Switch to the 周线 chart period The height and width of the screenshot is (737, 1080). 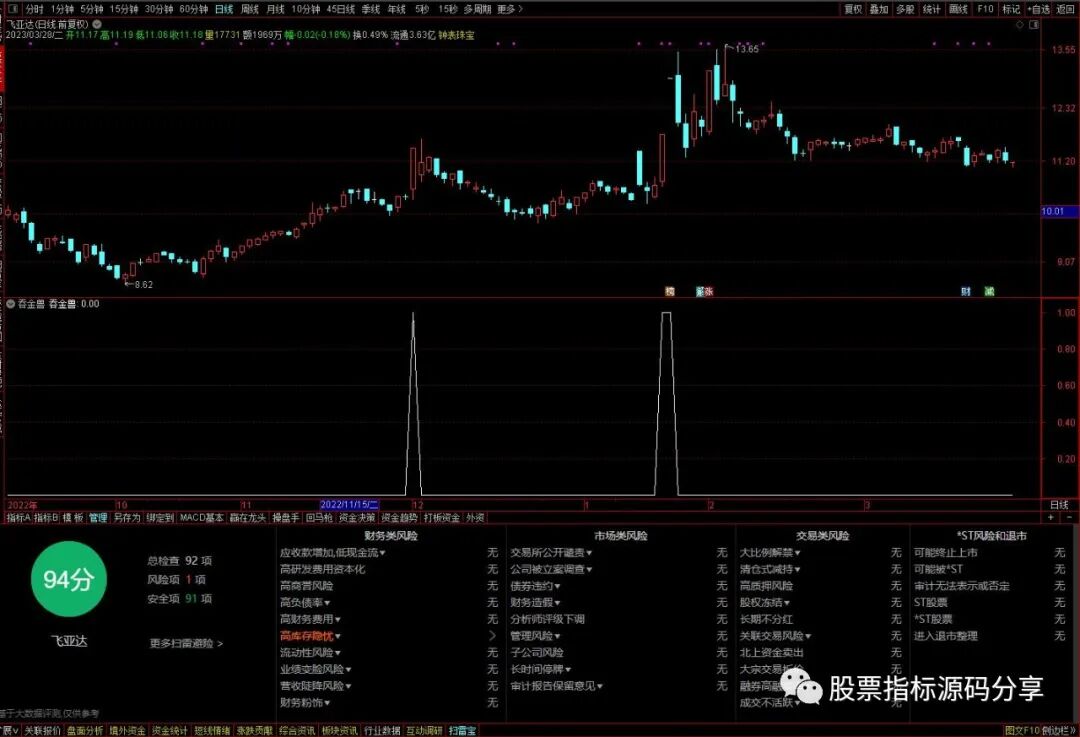[249, 9]
